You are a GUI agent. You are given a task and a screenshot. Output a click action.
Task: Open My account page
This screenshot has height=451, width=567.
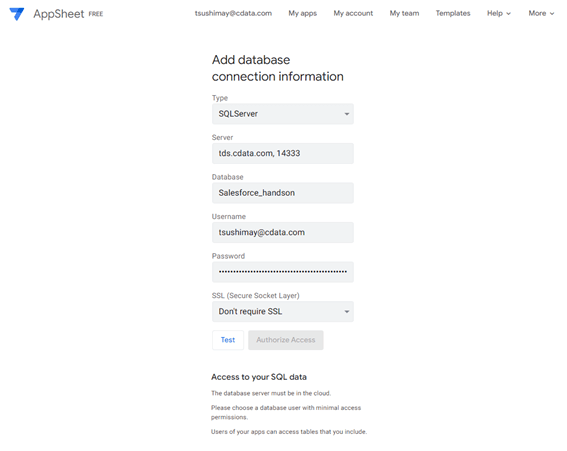353,13
